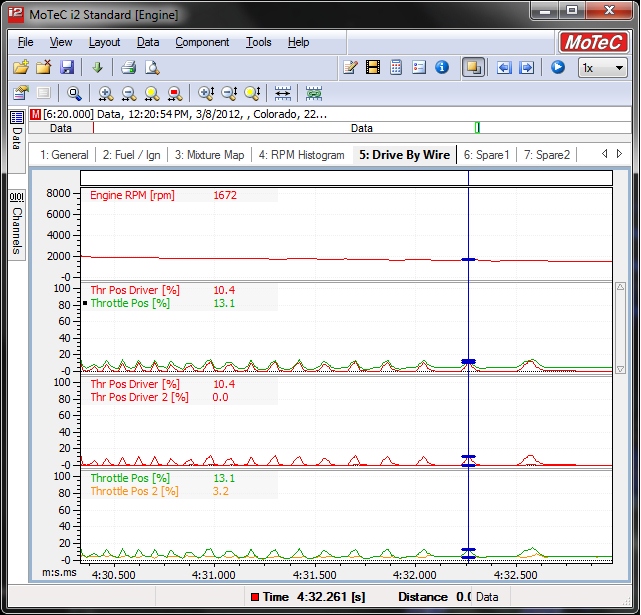
Task: Select Engine RPM channel legend
Action: (x=132, y=195)
